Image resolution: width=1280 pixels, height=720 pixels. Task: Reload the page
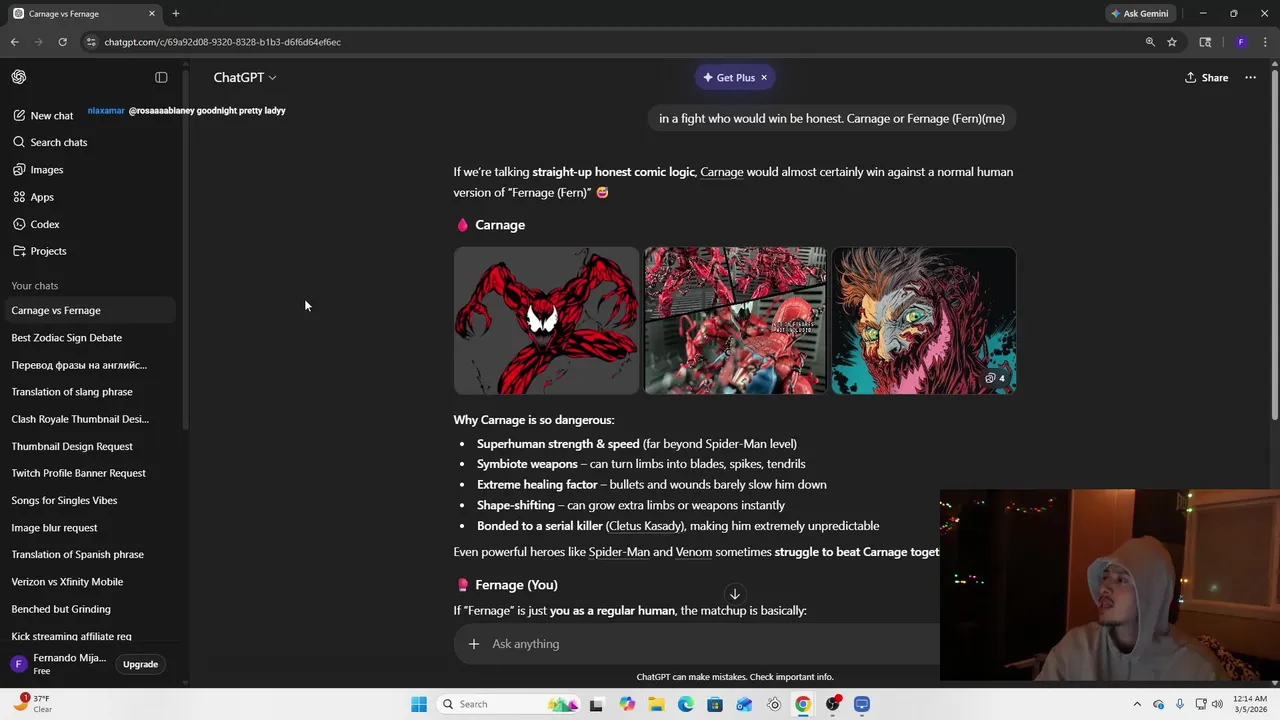pyautogui.click(x=62, y=42)
